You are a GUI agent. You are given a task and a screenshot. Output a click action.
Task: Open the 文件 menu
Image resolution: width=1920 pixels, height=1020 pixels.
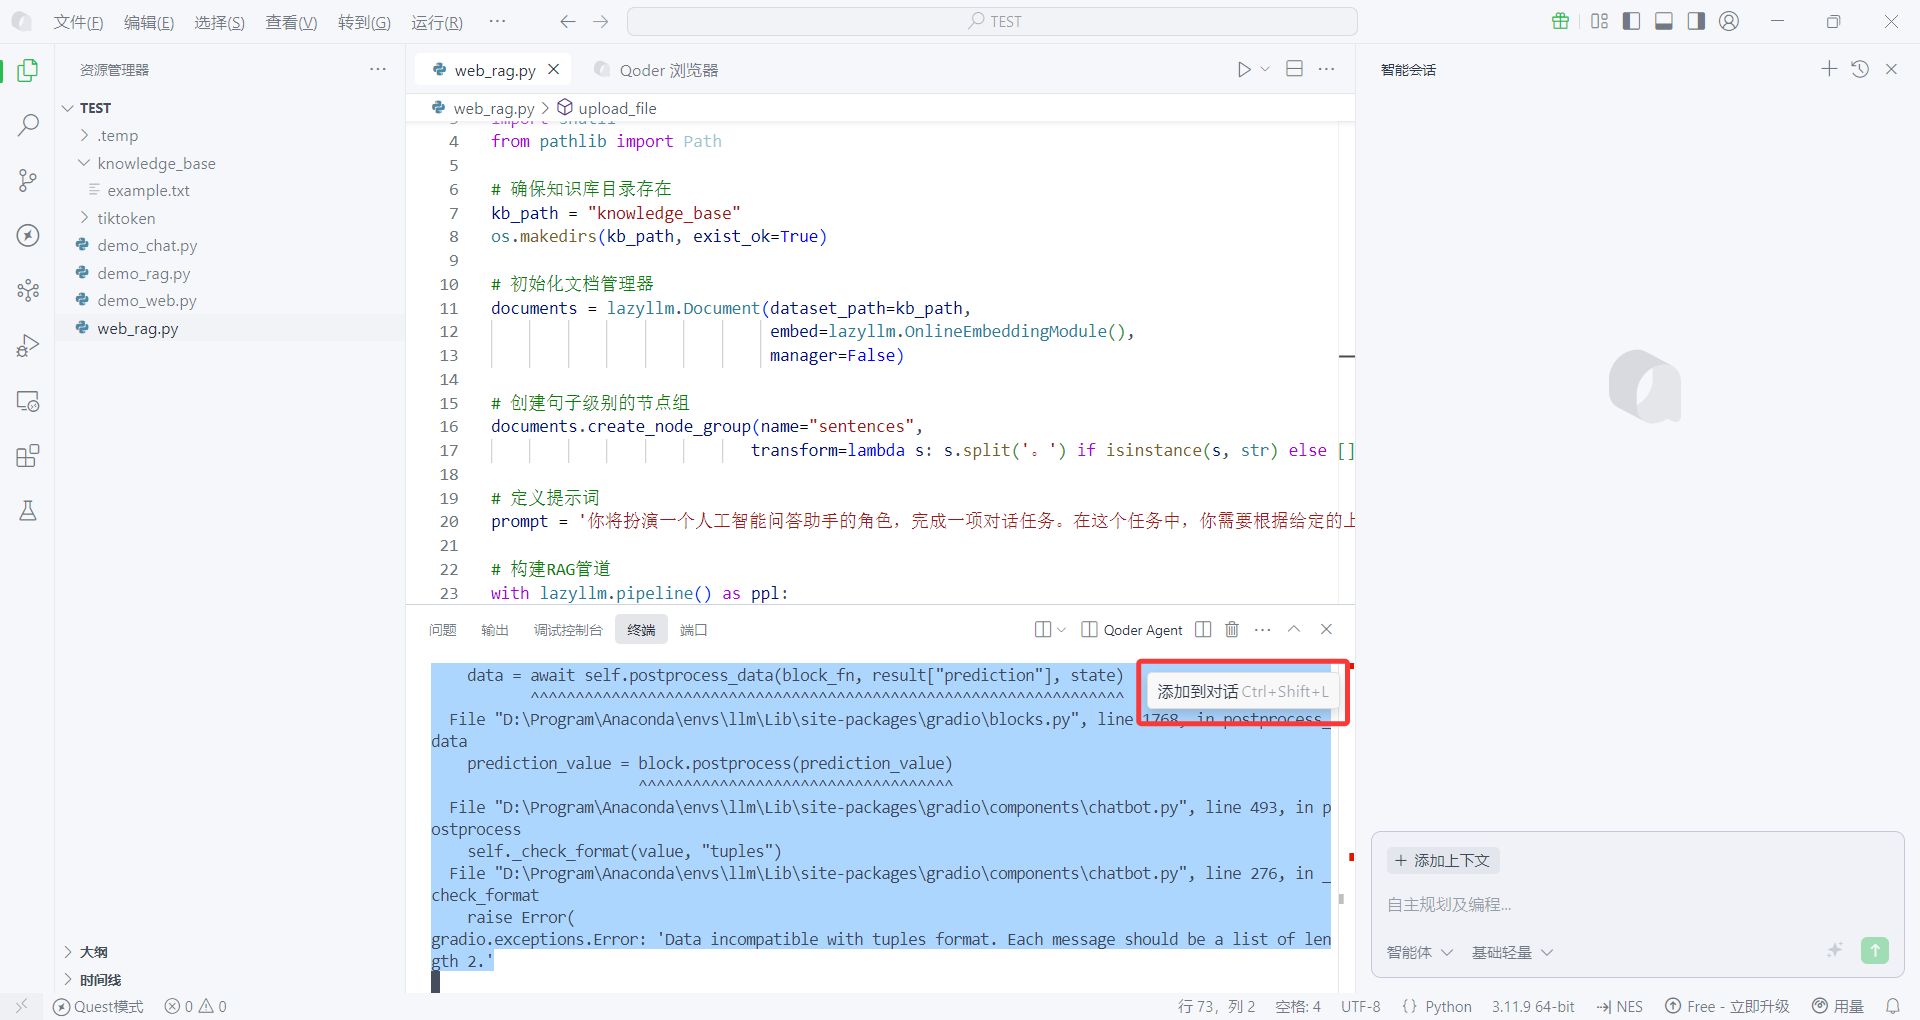(x=78, y=22)
